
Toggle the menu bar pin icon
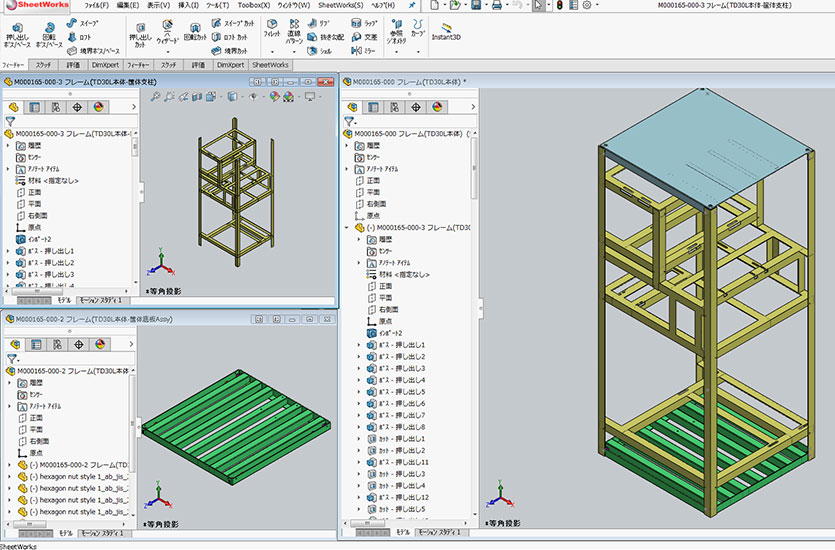point(412,5)
